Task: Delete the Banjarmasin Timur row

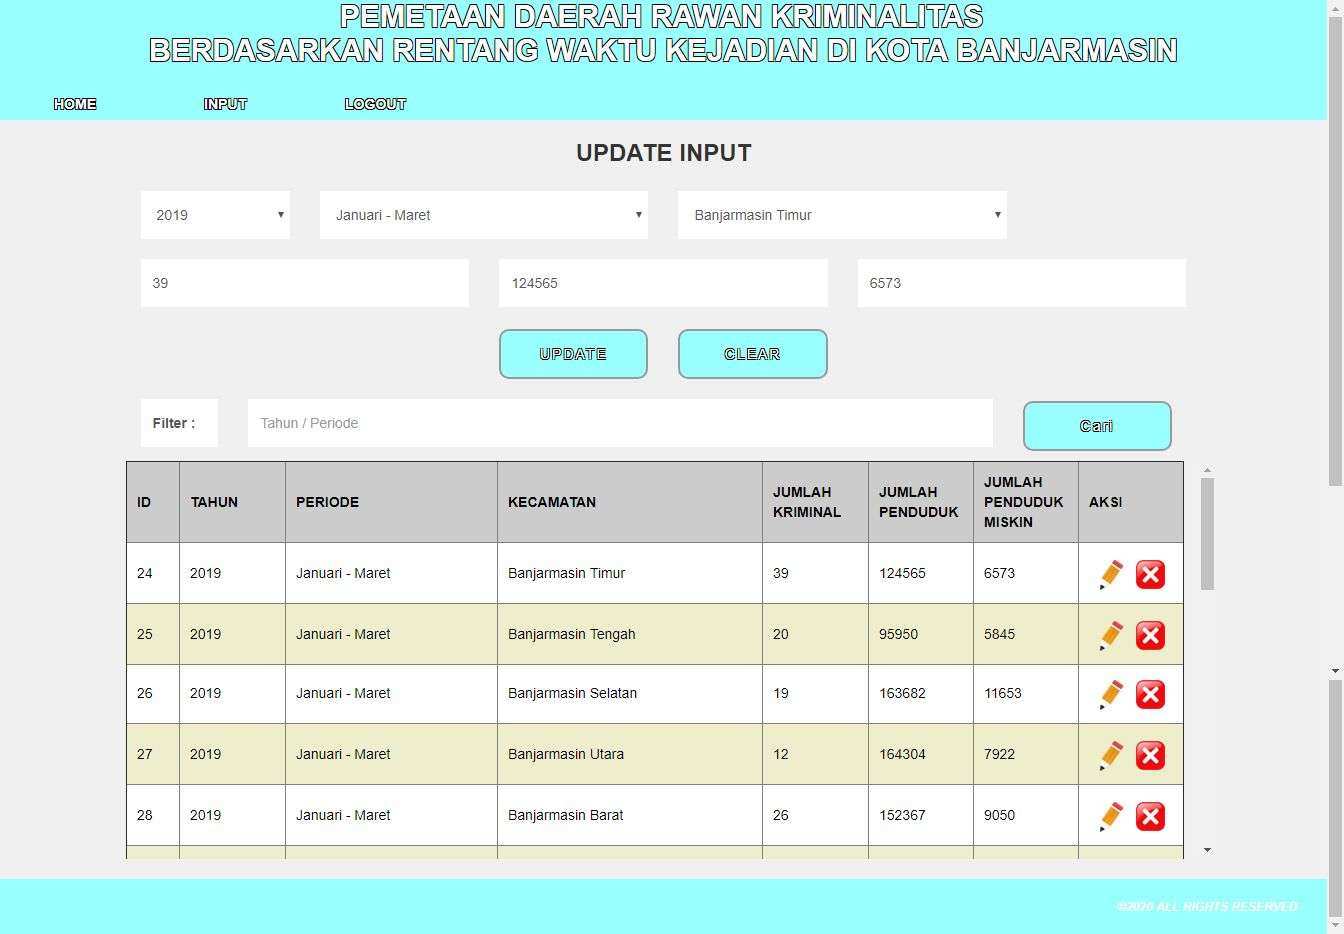Action: click(x=1150, y=574)
